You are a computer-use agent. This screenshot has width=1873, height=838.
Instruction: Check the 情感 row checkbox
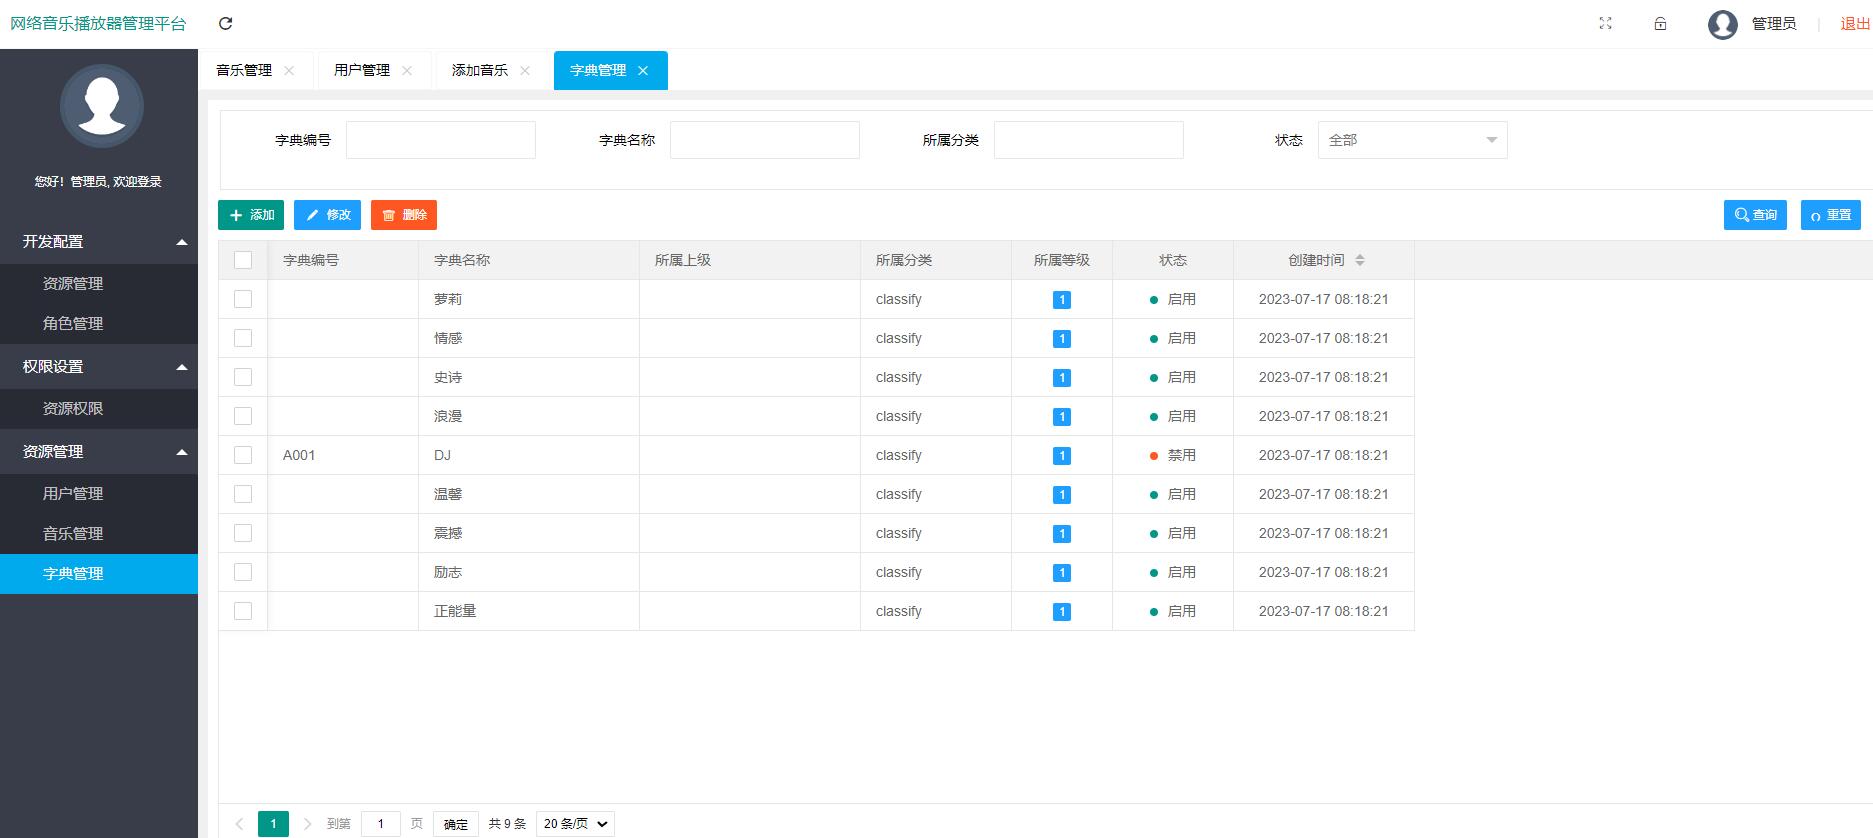pyautogui.click(x=243, y=338)
